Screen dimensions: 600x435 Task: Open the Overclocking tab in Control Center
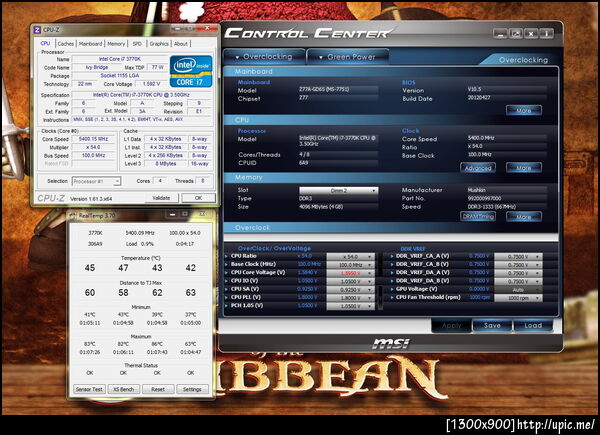point(265,57)
